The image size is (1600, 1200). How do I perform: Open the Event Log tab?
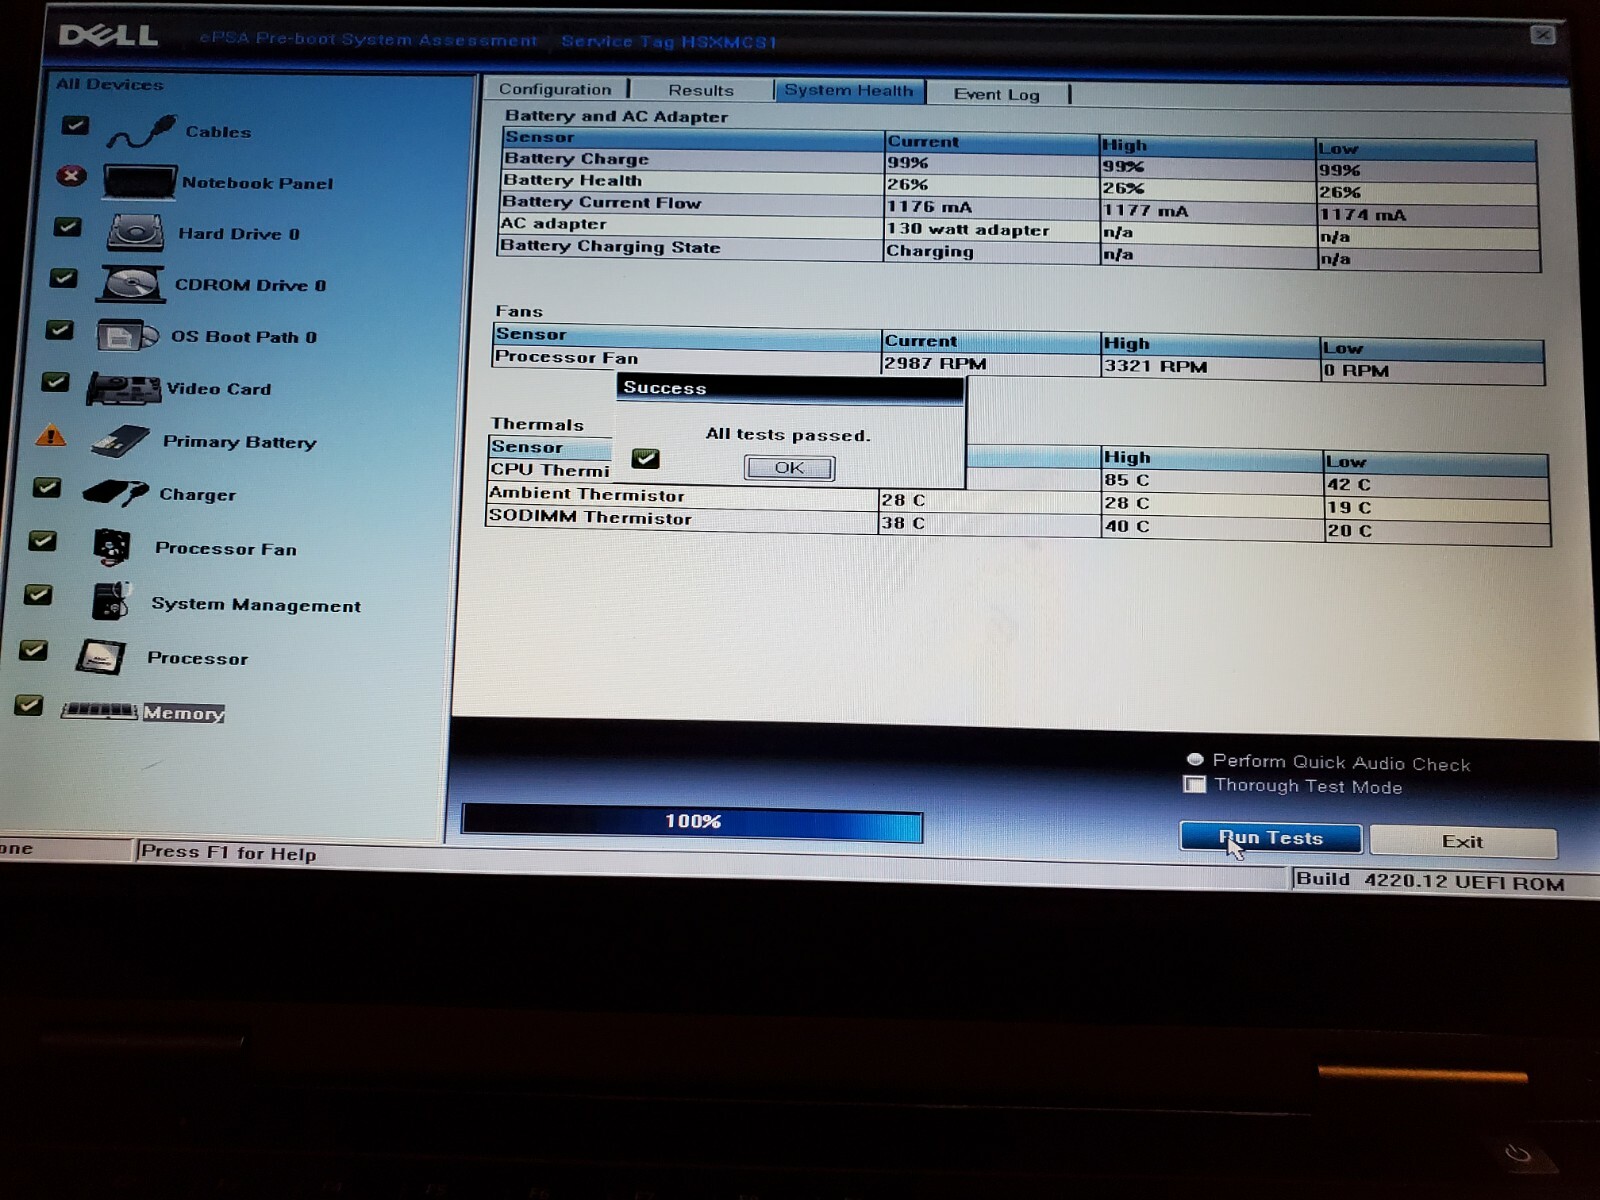[997, 94]
